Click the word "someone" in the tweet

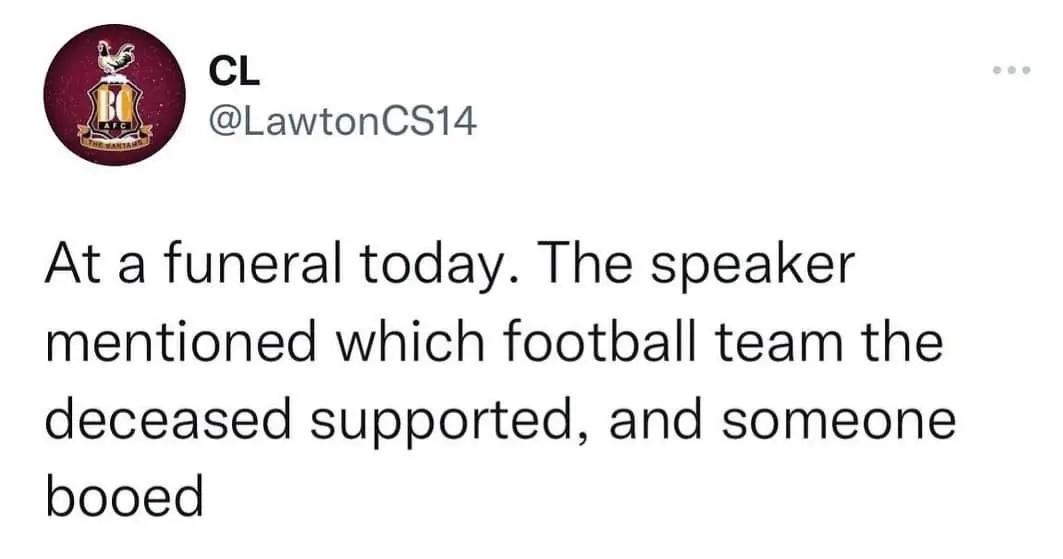[x=839, y=422]
